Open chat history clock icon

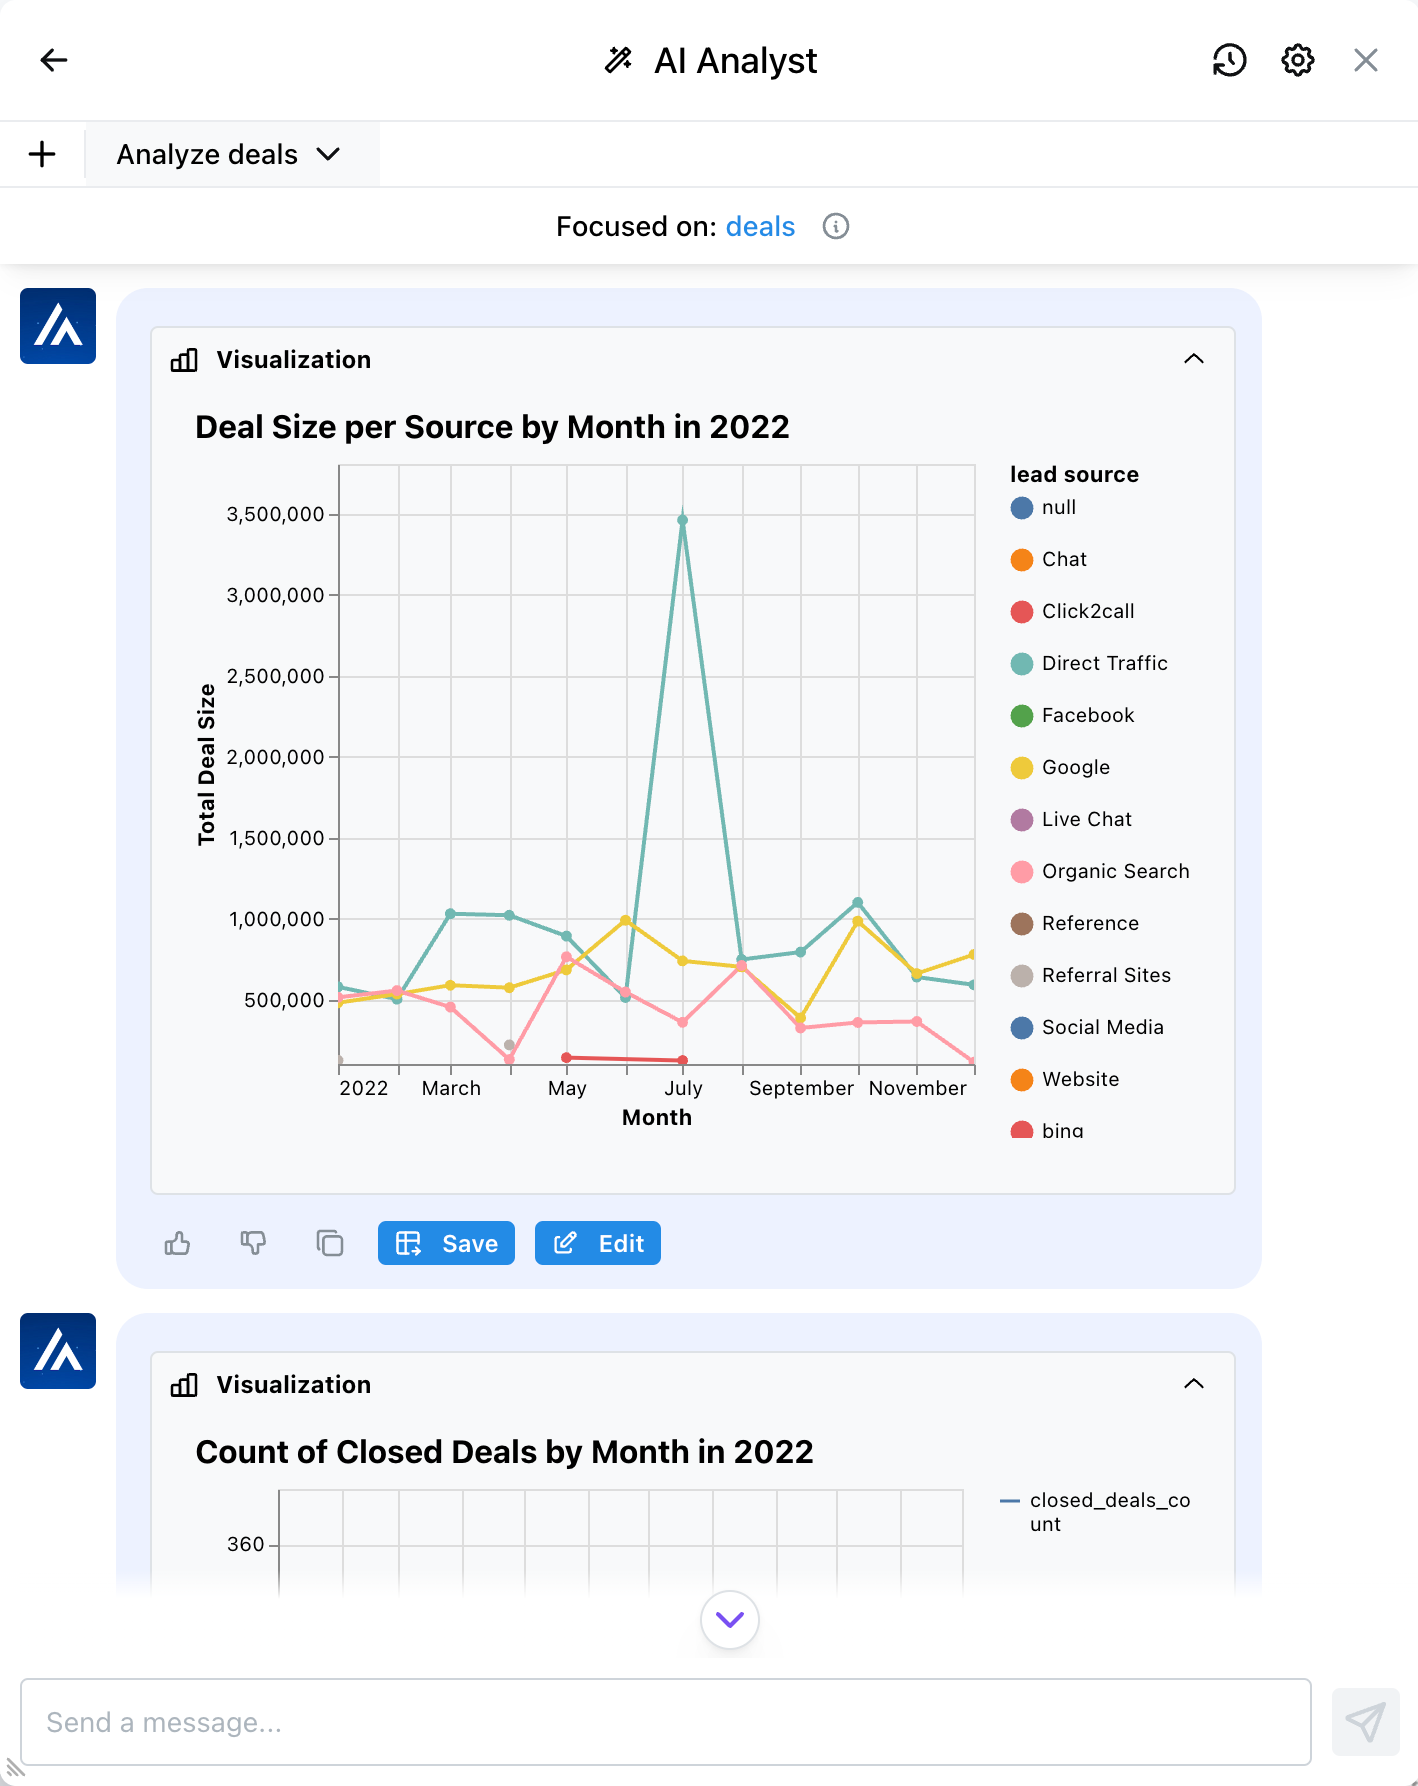point(1229,60)
